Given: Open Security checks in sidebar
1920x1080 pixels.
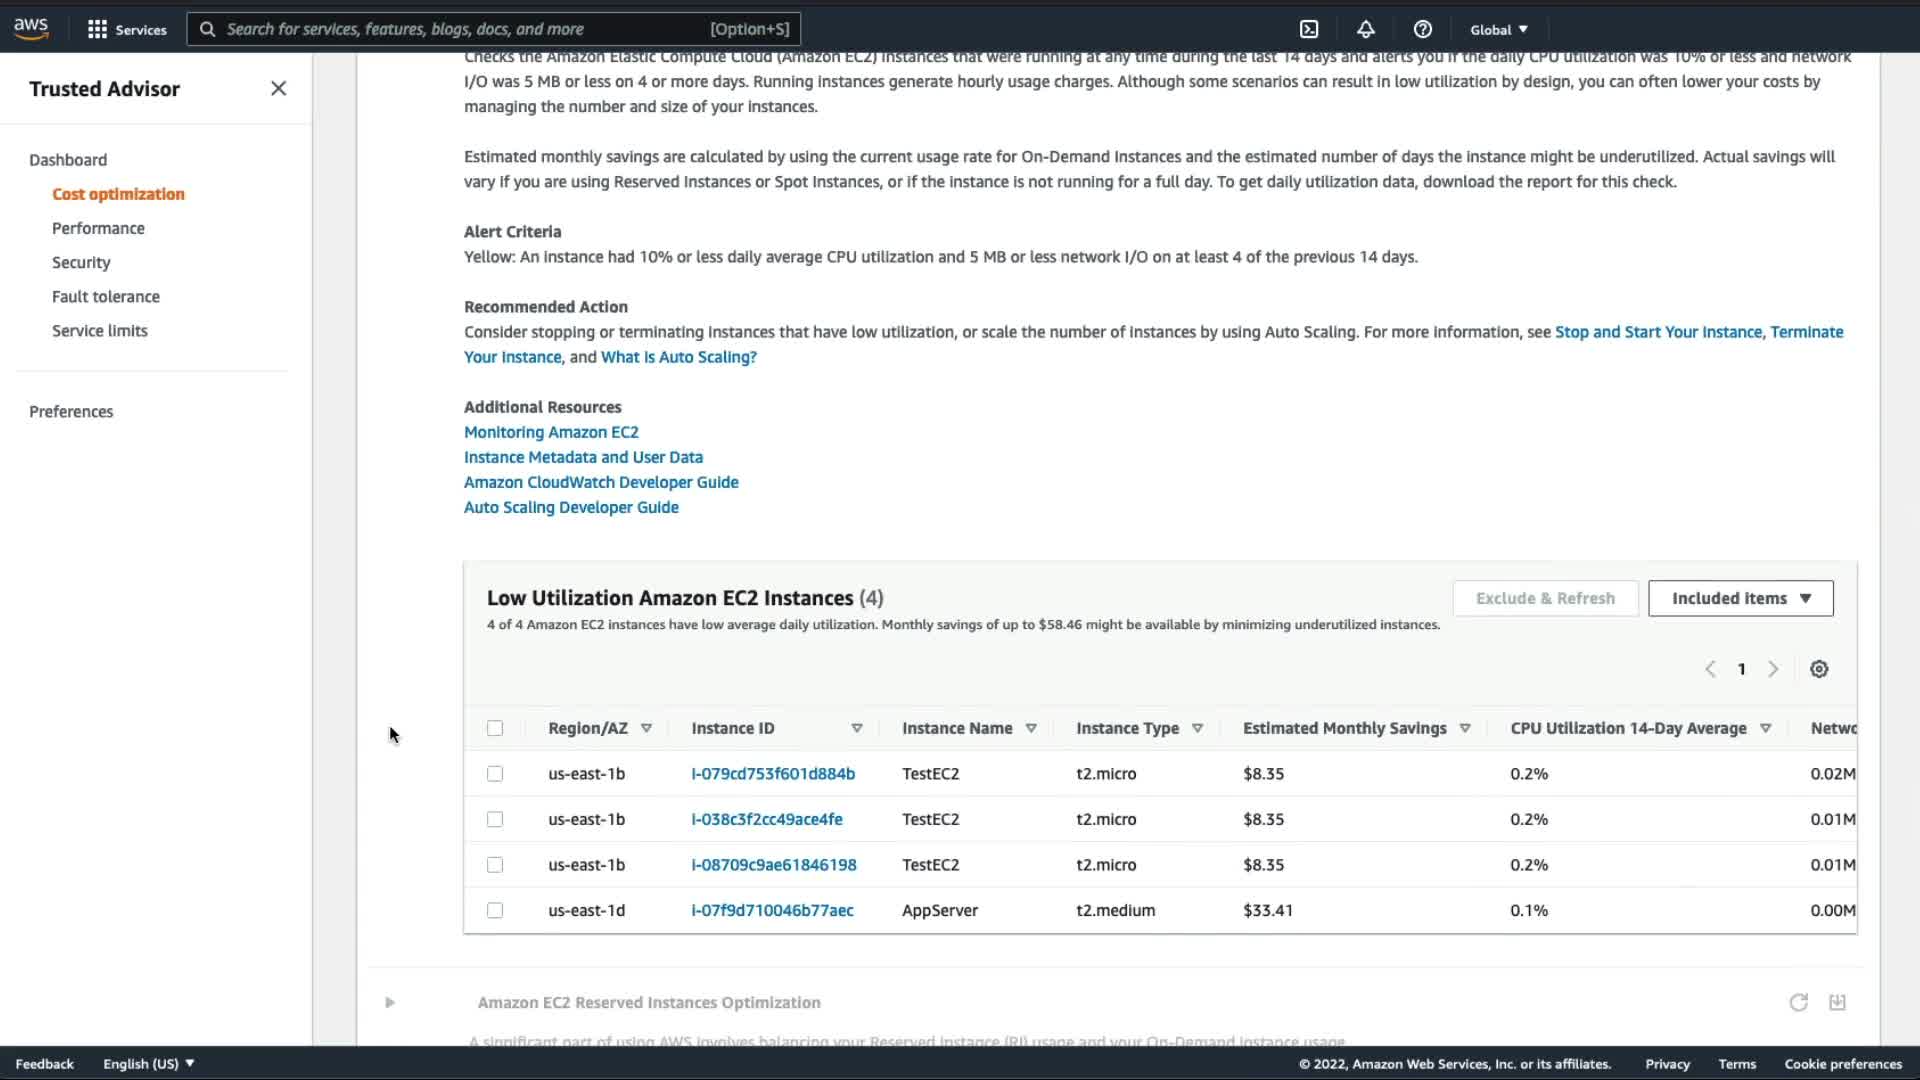Looking at the screenshot, I should coord(81,262).
